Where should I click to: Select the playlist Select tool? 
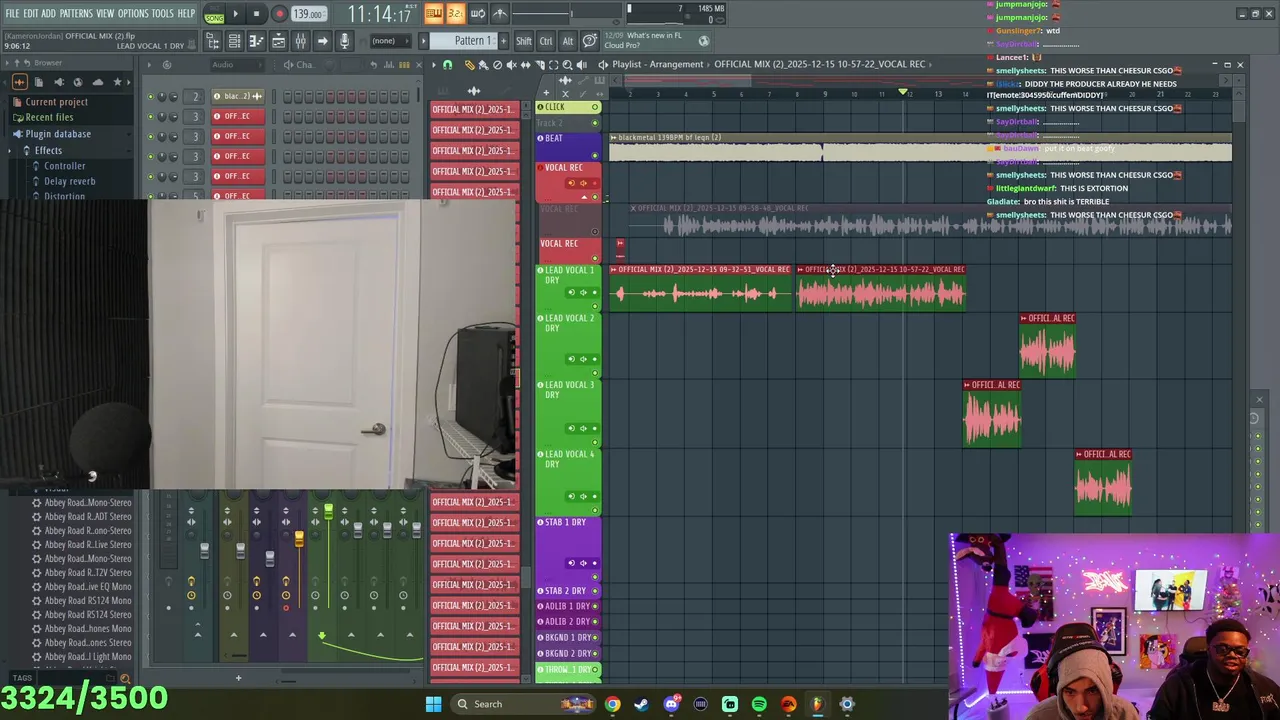coord(553,65)
